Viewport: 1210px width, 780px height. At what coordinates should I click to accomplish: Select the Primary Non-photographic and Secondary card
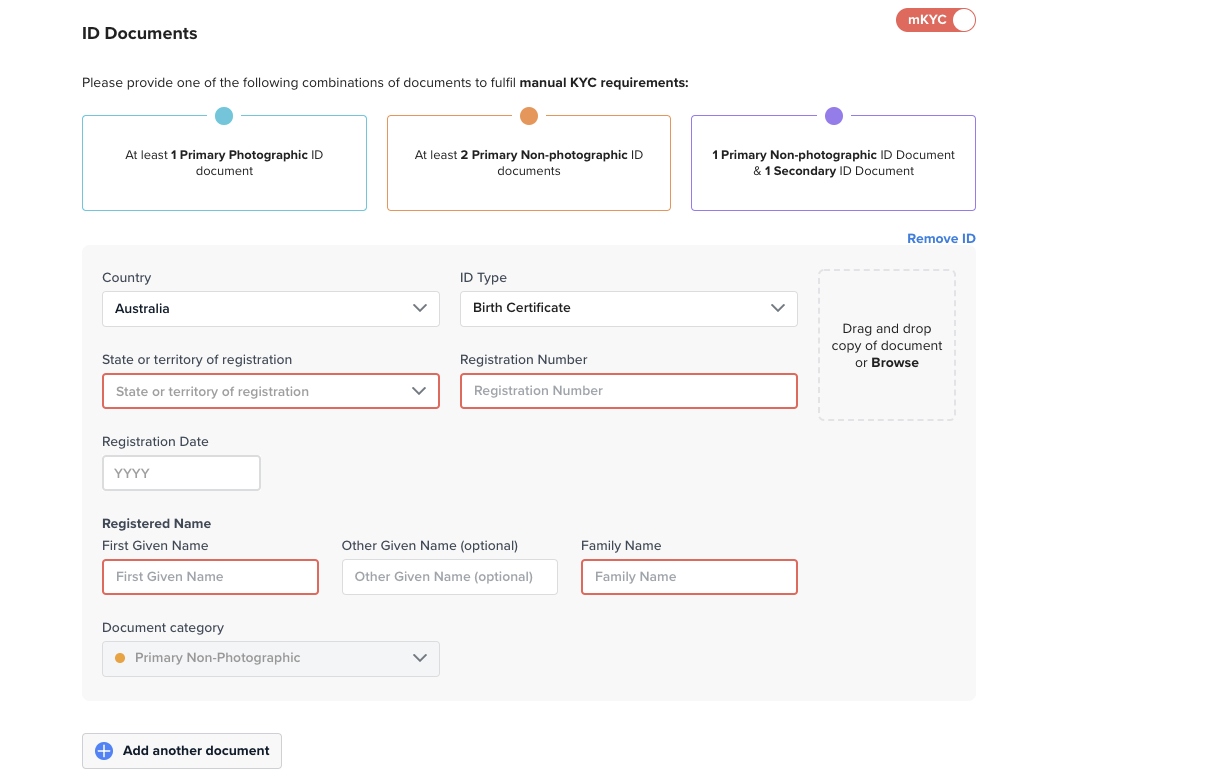click(x=833, y=164)
